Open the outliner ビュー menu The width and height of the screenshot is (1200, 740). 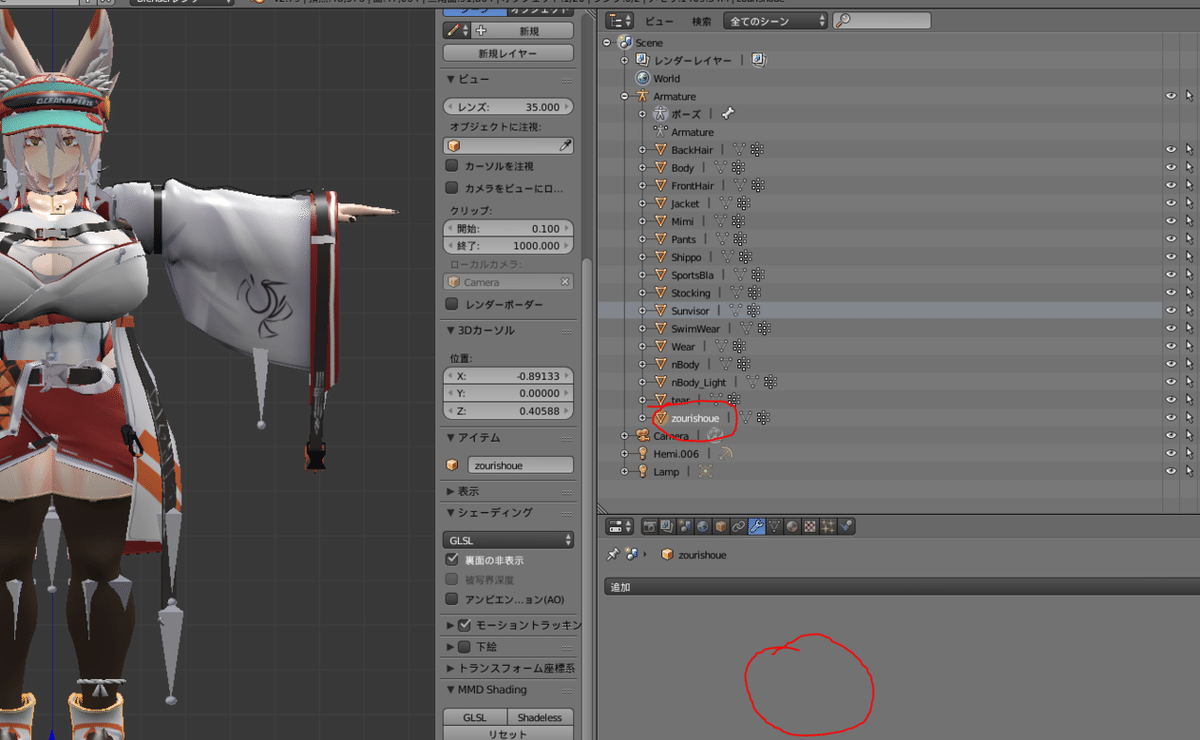pyautogui.click(x=659, y=21)
